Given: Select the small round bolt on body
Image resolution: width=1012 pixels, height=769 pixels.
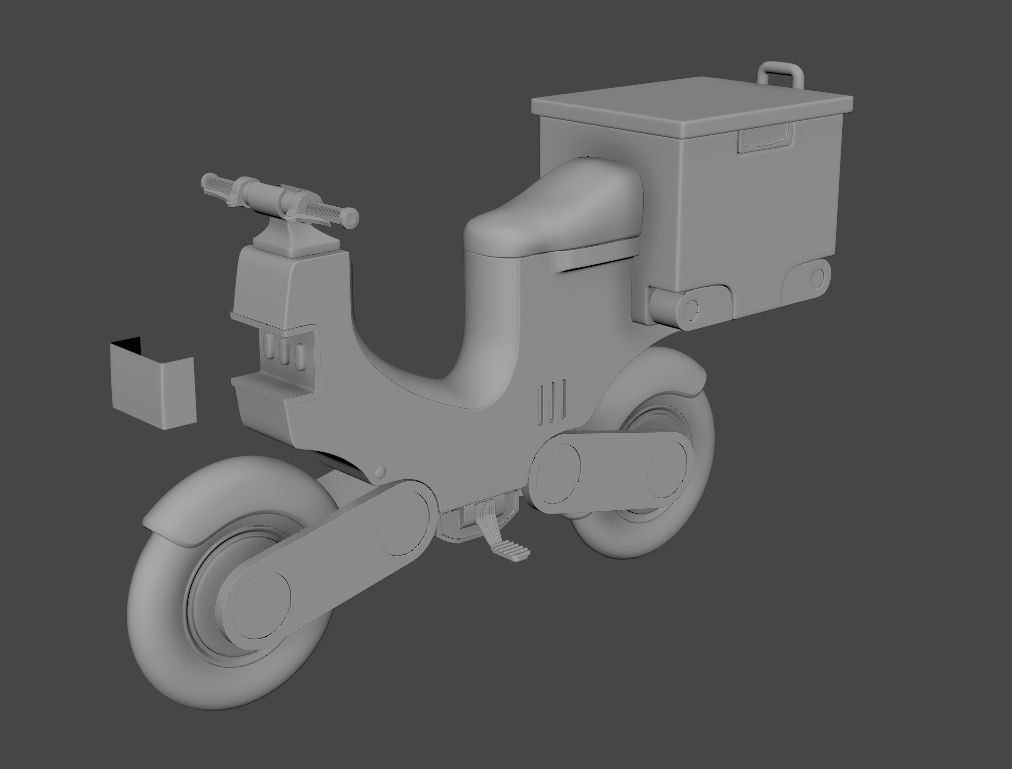Looking at the screenshot, I should pos(381,472).
